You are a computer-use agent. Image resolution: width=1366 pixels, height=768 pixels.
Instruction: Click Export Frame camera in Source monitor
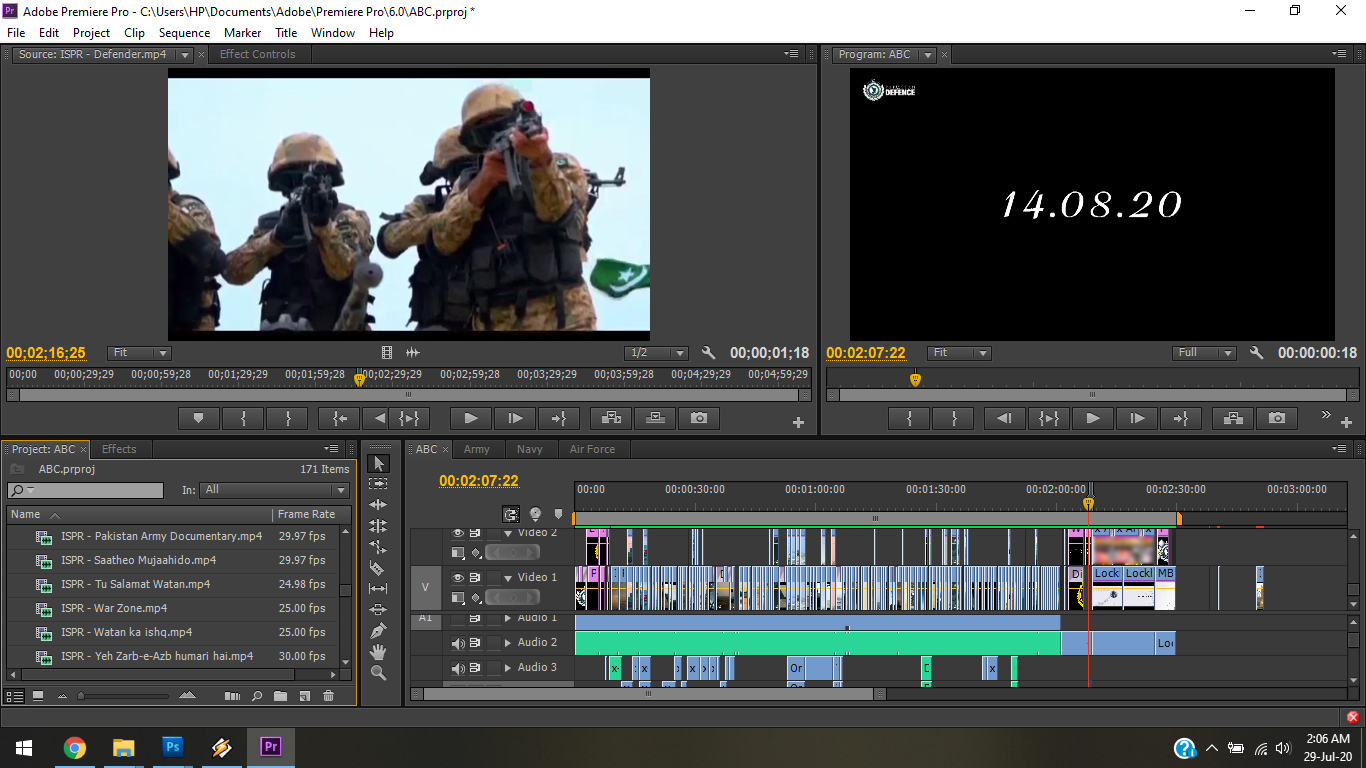tap(699, 418)
